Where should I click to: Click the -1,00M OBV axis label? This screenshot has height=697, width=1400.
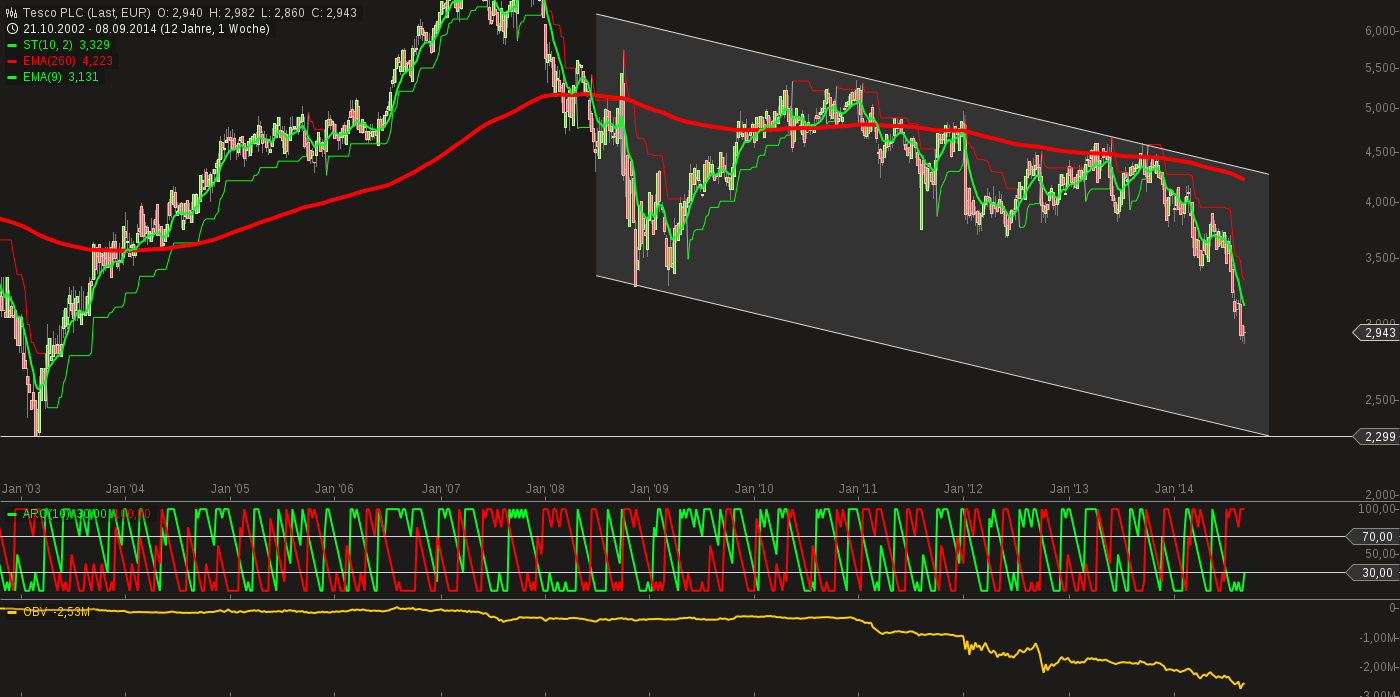point(1379,638)
